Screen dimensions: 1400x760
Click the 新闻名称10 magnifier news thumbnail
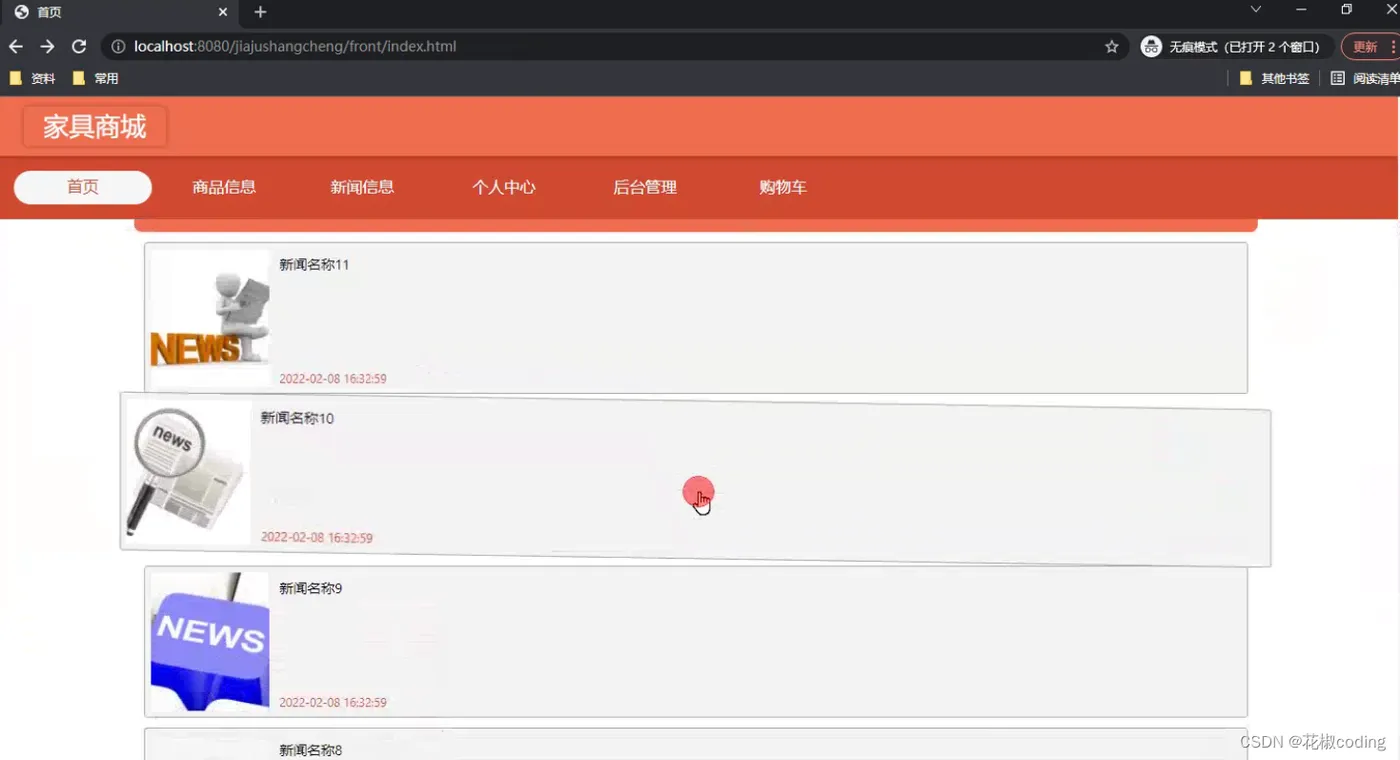click(x=188, y=472)
